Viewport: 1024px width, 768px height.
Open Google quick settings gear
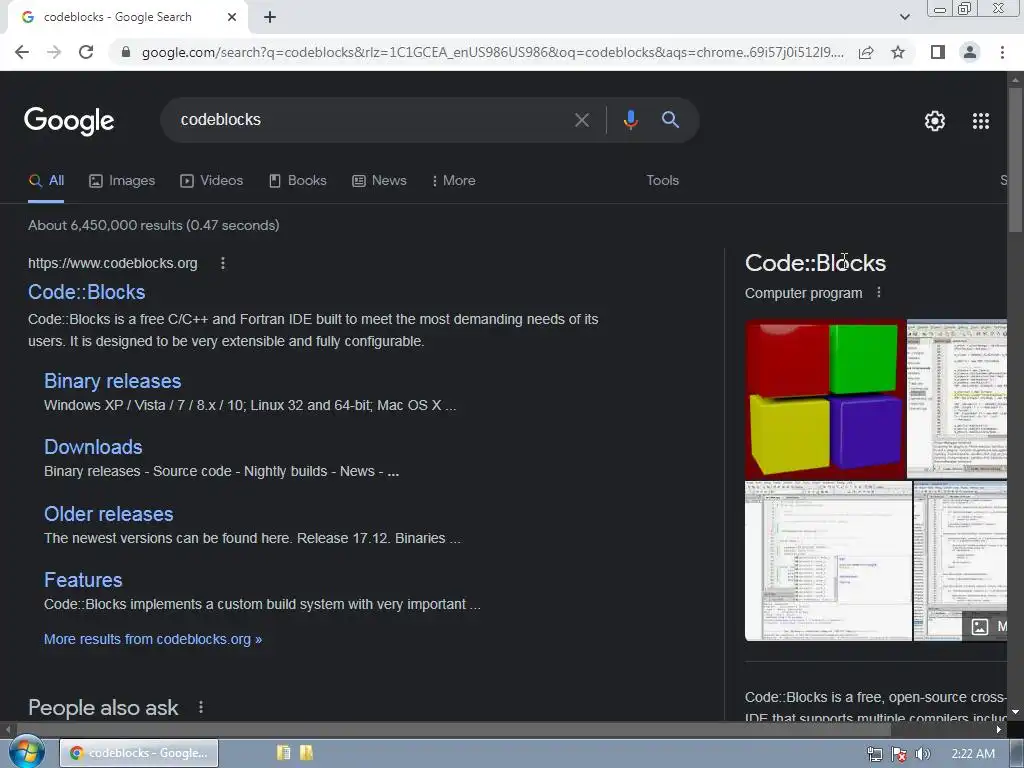coord(935,121)
